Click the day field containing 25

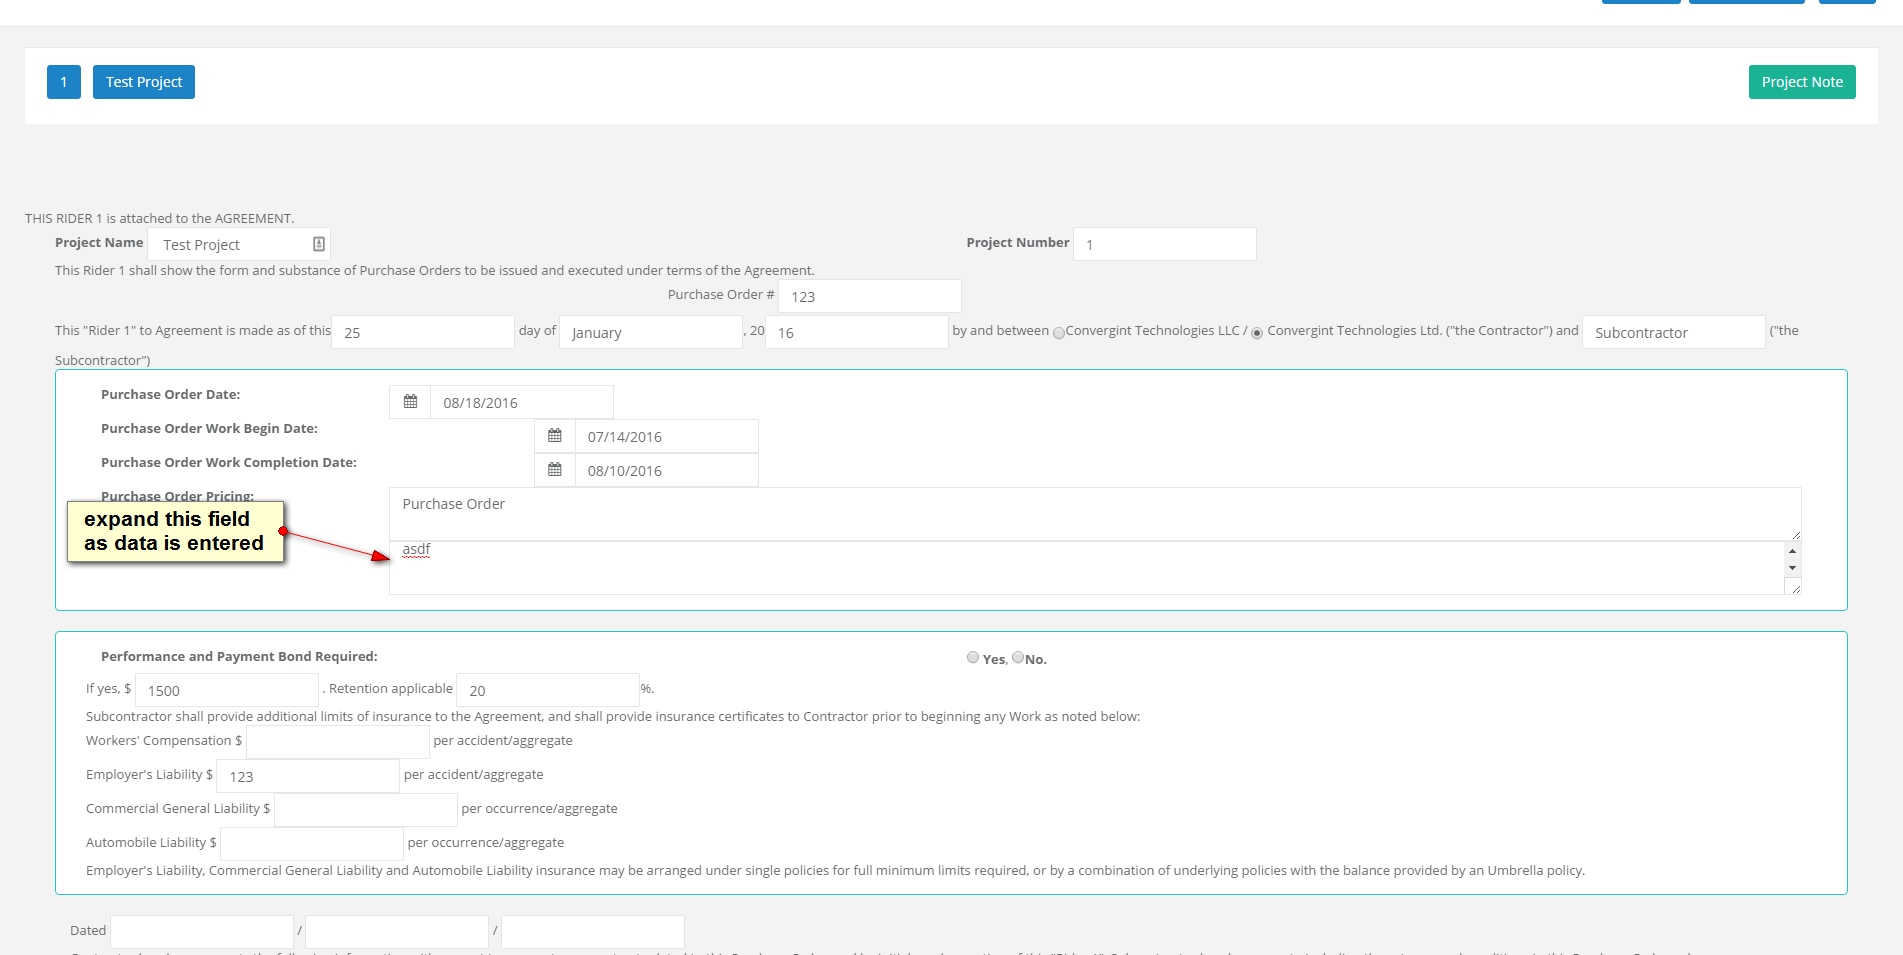pos(423,332)
